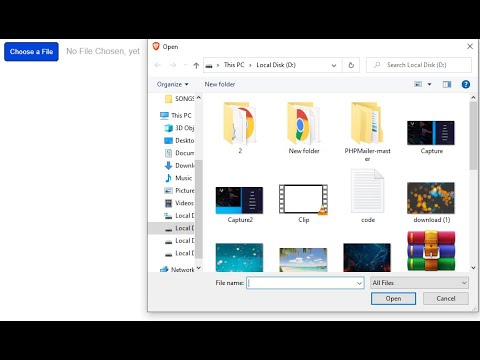Image resolution: width=480 pixels, height=360 pixels.
Task: Expand the File name dropdown arrow
Action: click(x=359, y=283)
